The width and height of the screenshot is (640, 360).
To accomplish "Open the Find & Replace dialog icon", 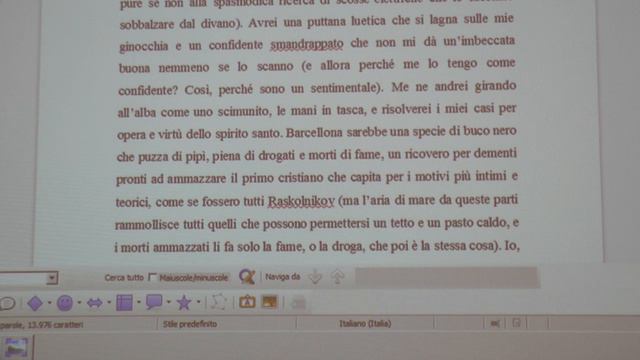I will tap(247, 277).
